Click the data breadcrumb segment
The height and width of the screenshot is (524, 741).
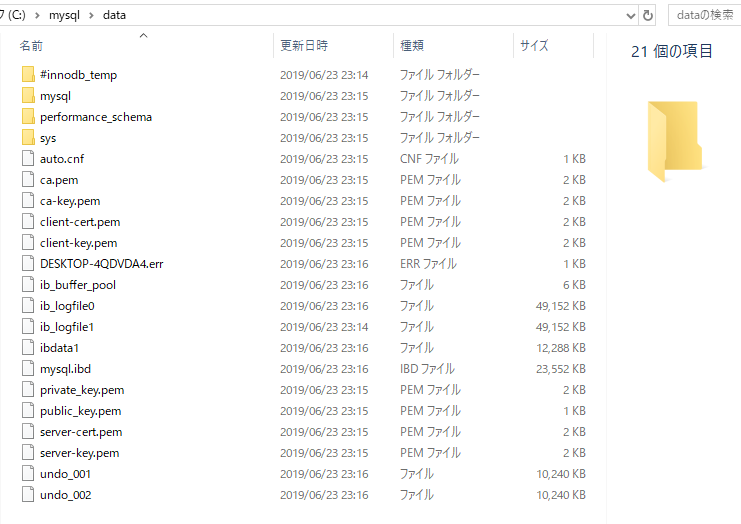pos(114,15)
